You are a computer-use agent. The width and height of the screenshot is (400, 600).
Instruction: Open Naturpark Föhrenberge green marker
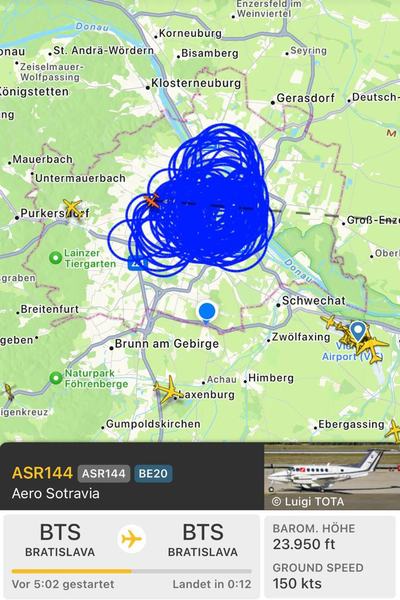point(56,378)
